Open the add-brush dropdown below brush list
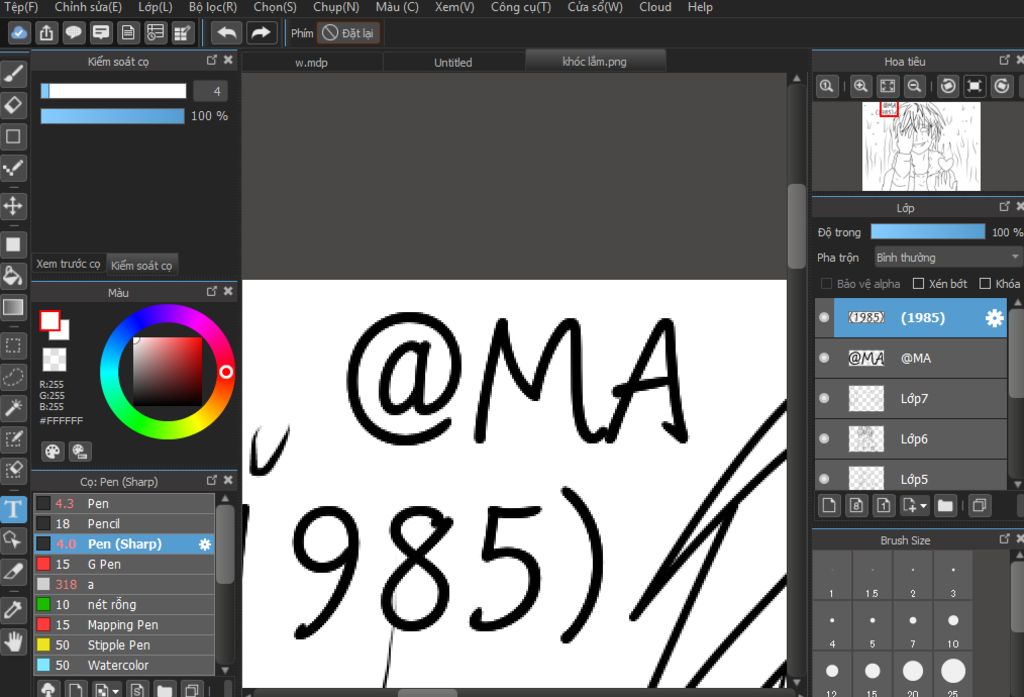Viewport: 1024px width, 697px height. (116, 690)
